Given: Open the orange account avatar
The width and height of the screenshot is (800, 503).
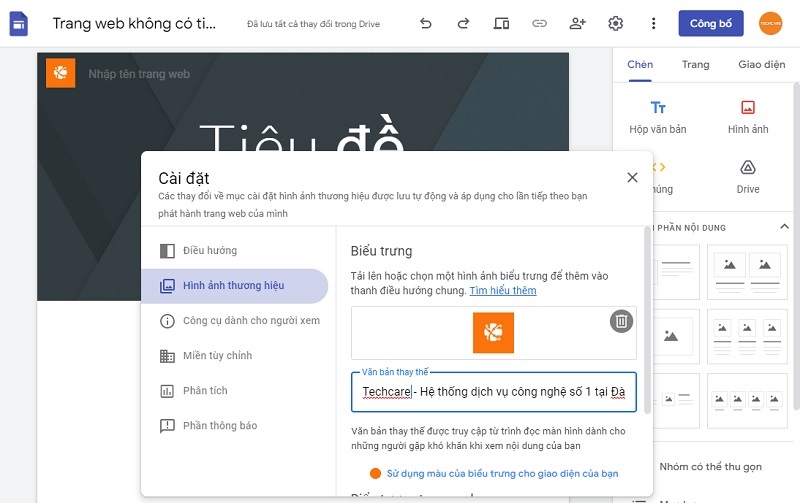Looking at the screenshot, I should click(770, 23).
